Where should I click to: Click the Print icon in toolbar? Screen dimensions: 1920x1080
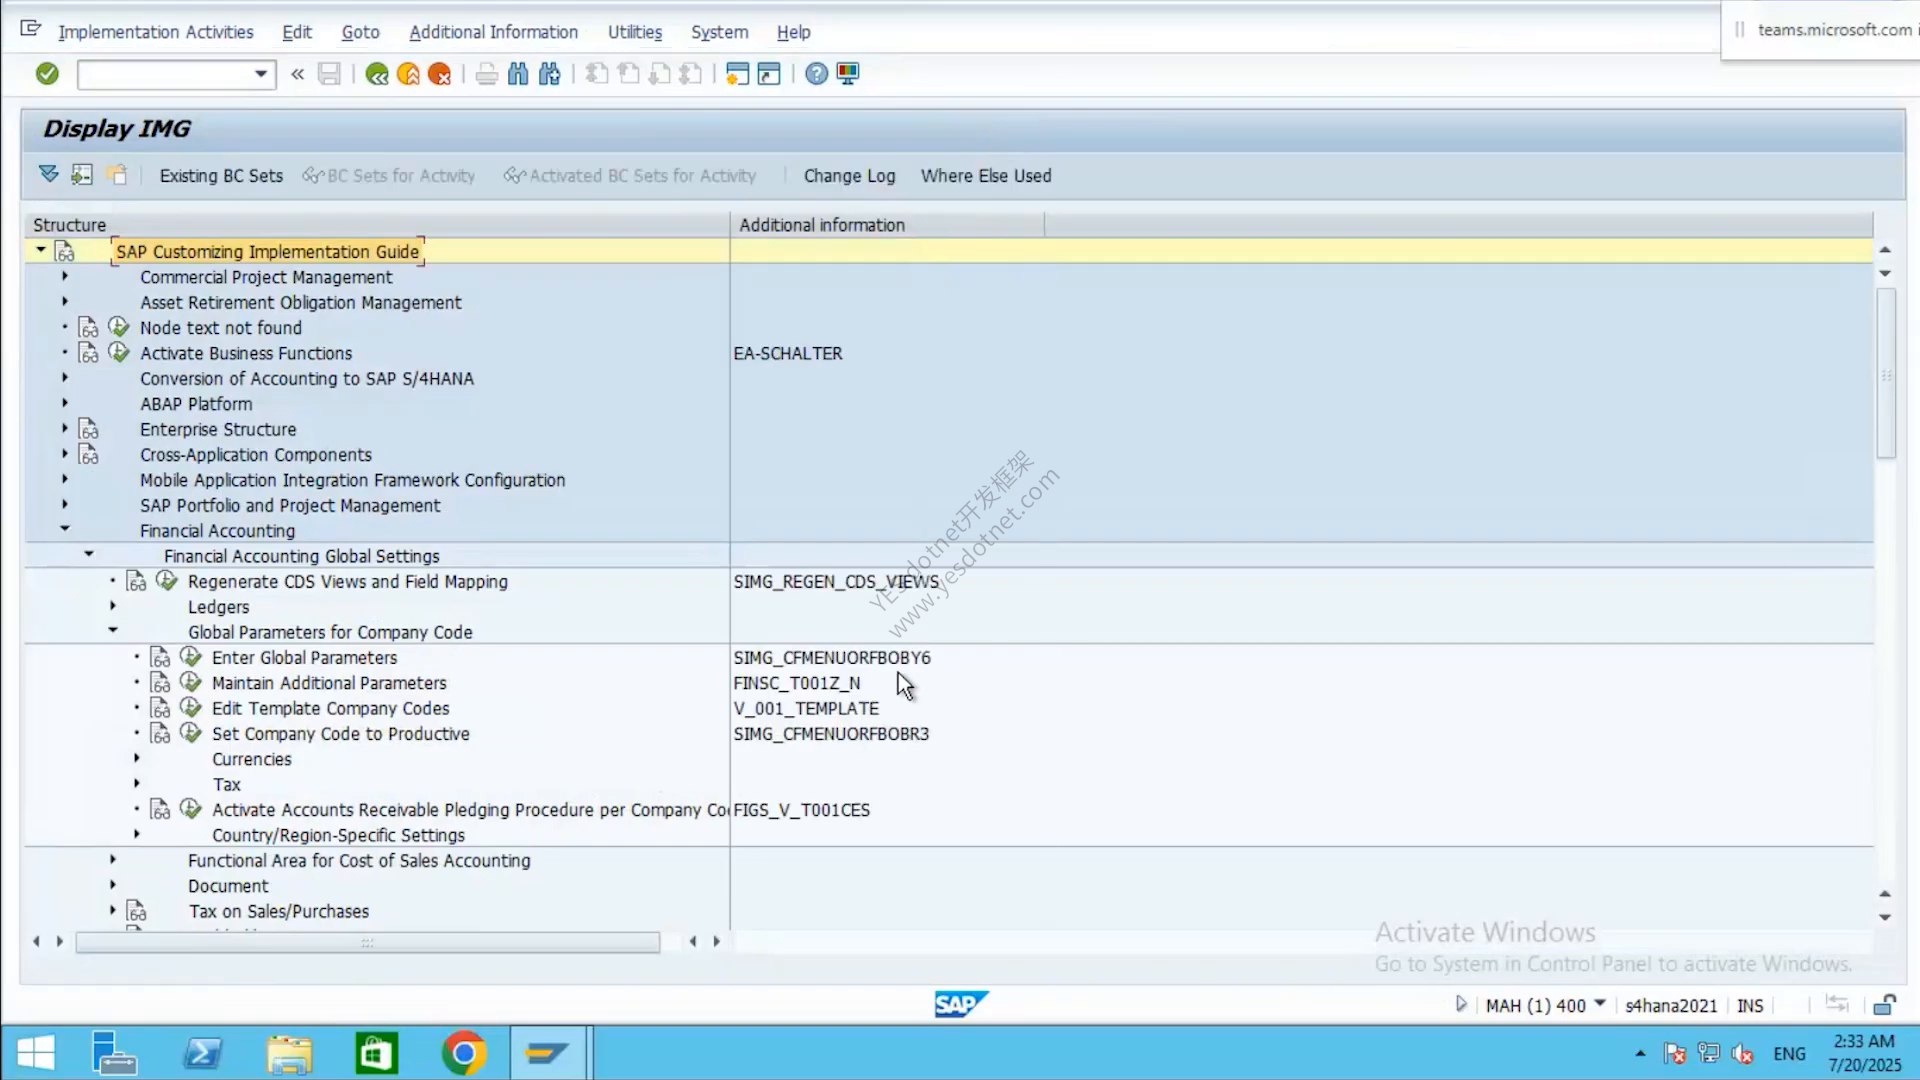click(x=487, y=74)
